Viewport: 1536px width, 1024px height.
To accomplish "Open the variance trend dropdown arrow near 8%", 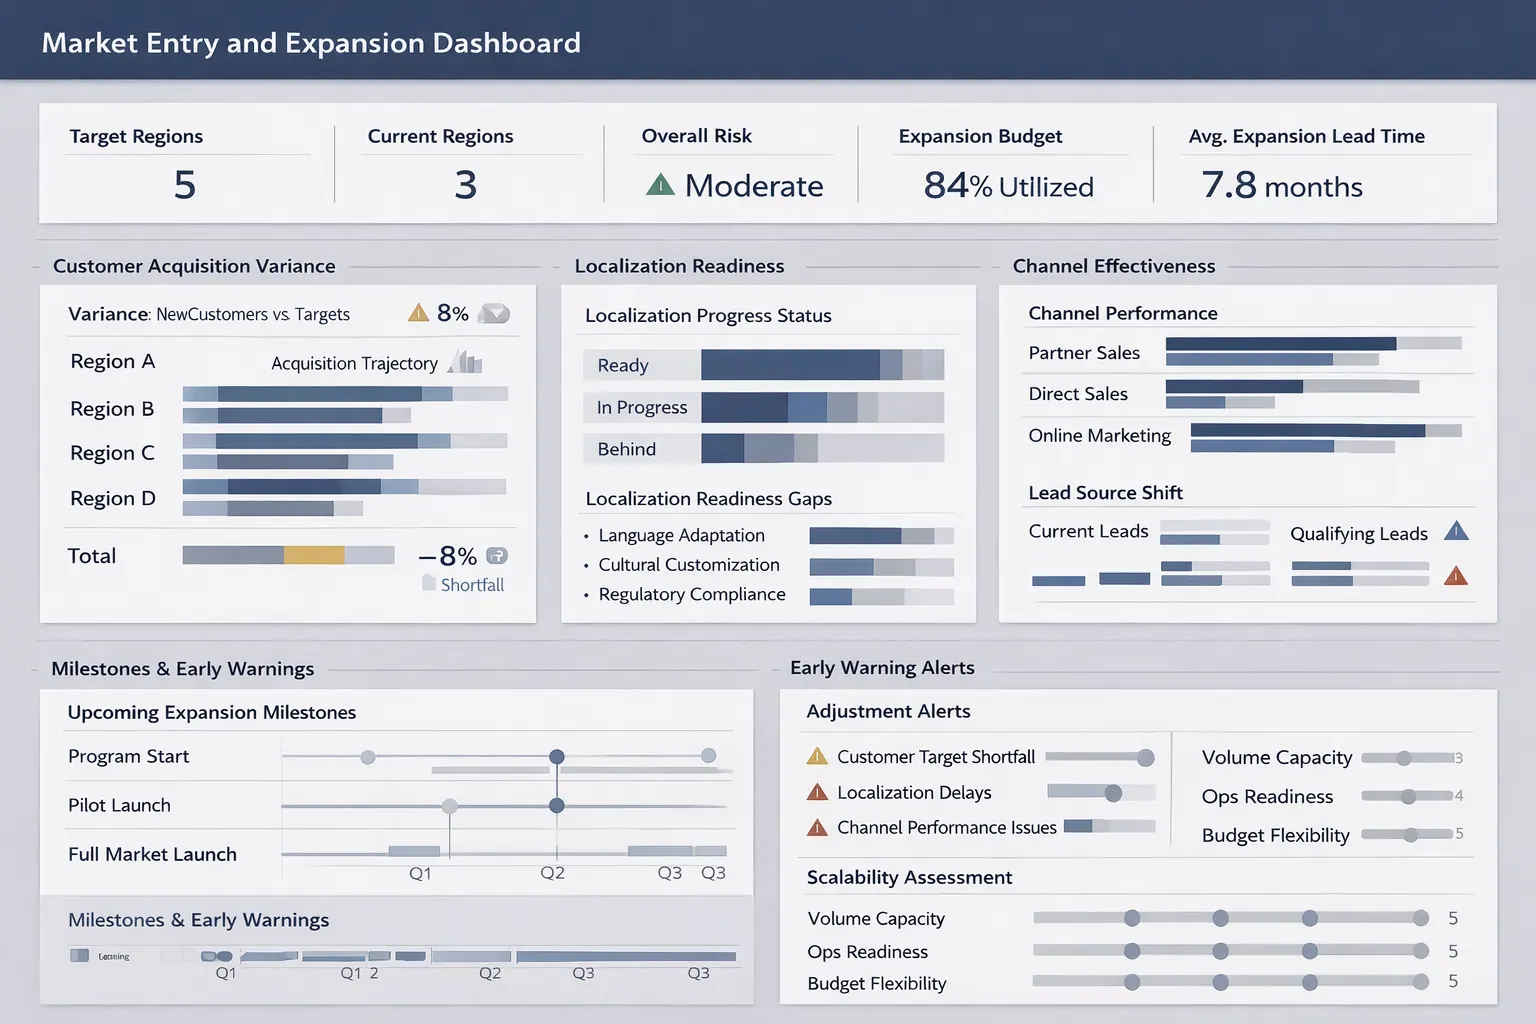I will coord(494,313).
